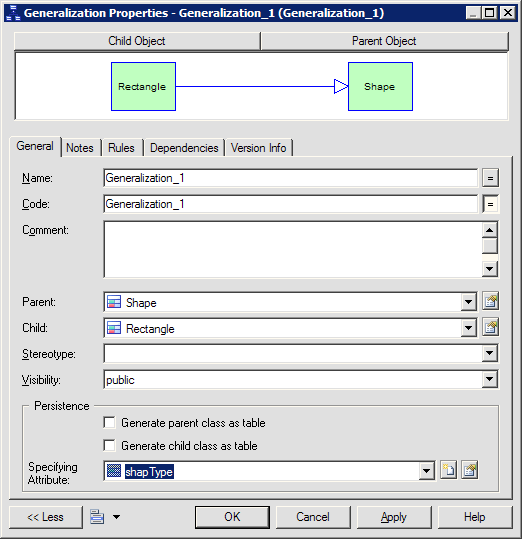Screen dimensions: 522x539
Task: Click inside the Comment text area
Action: [293, 250]
